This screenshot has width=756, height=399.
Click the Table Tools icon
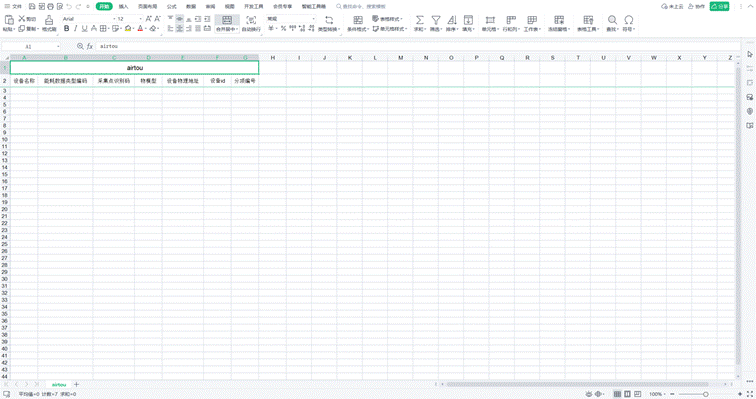588,20
